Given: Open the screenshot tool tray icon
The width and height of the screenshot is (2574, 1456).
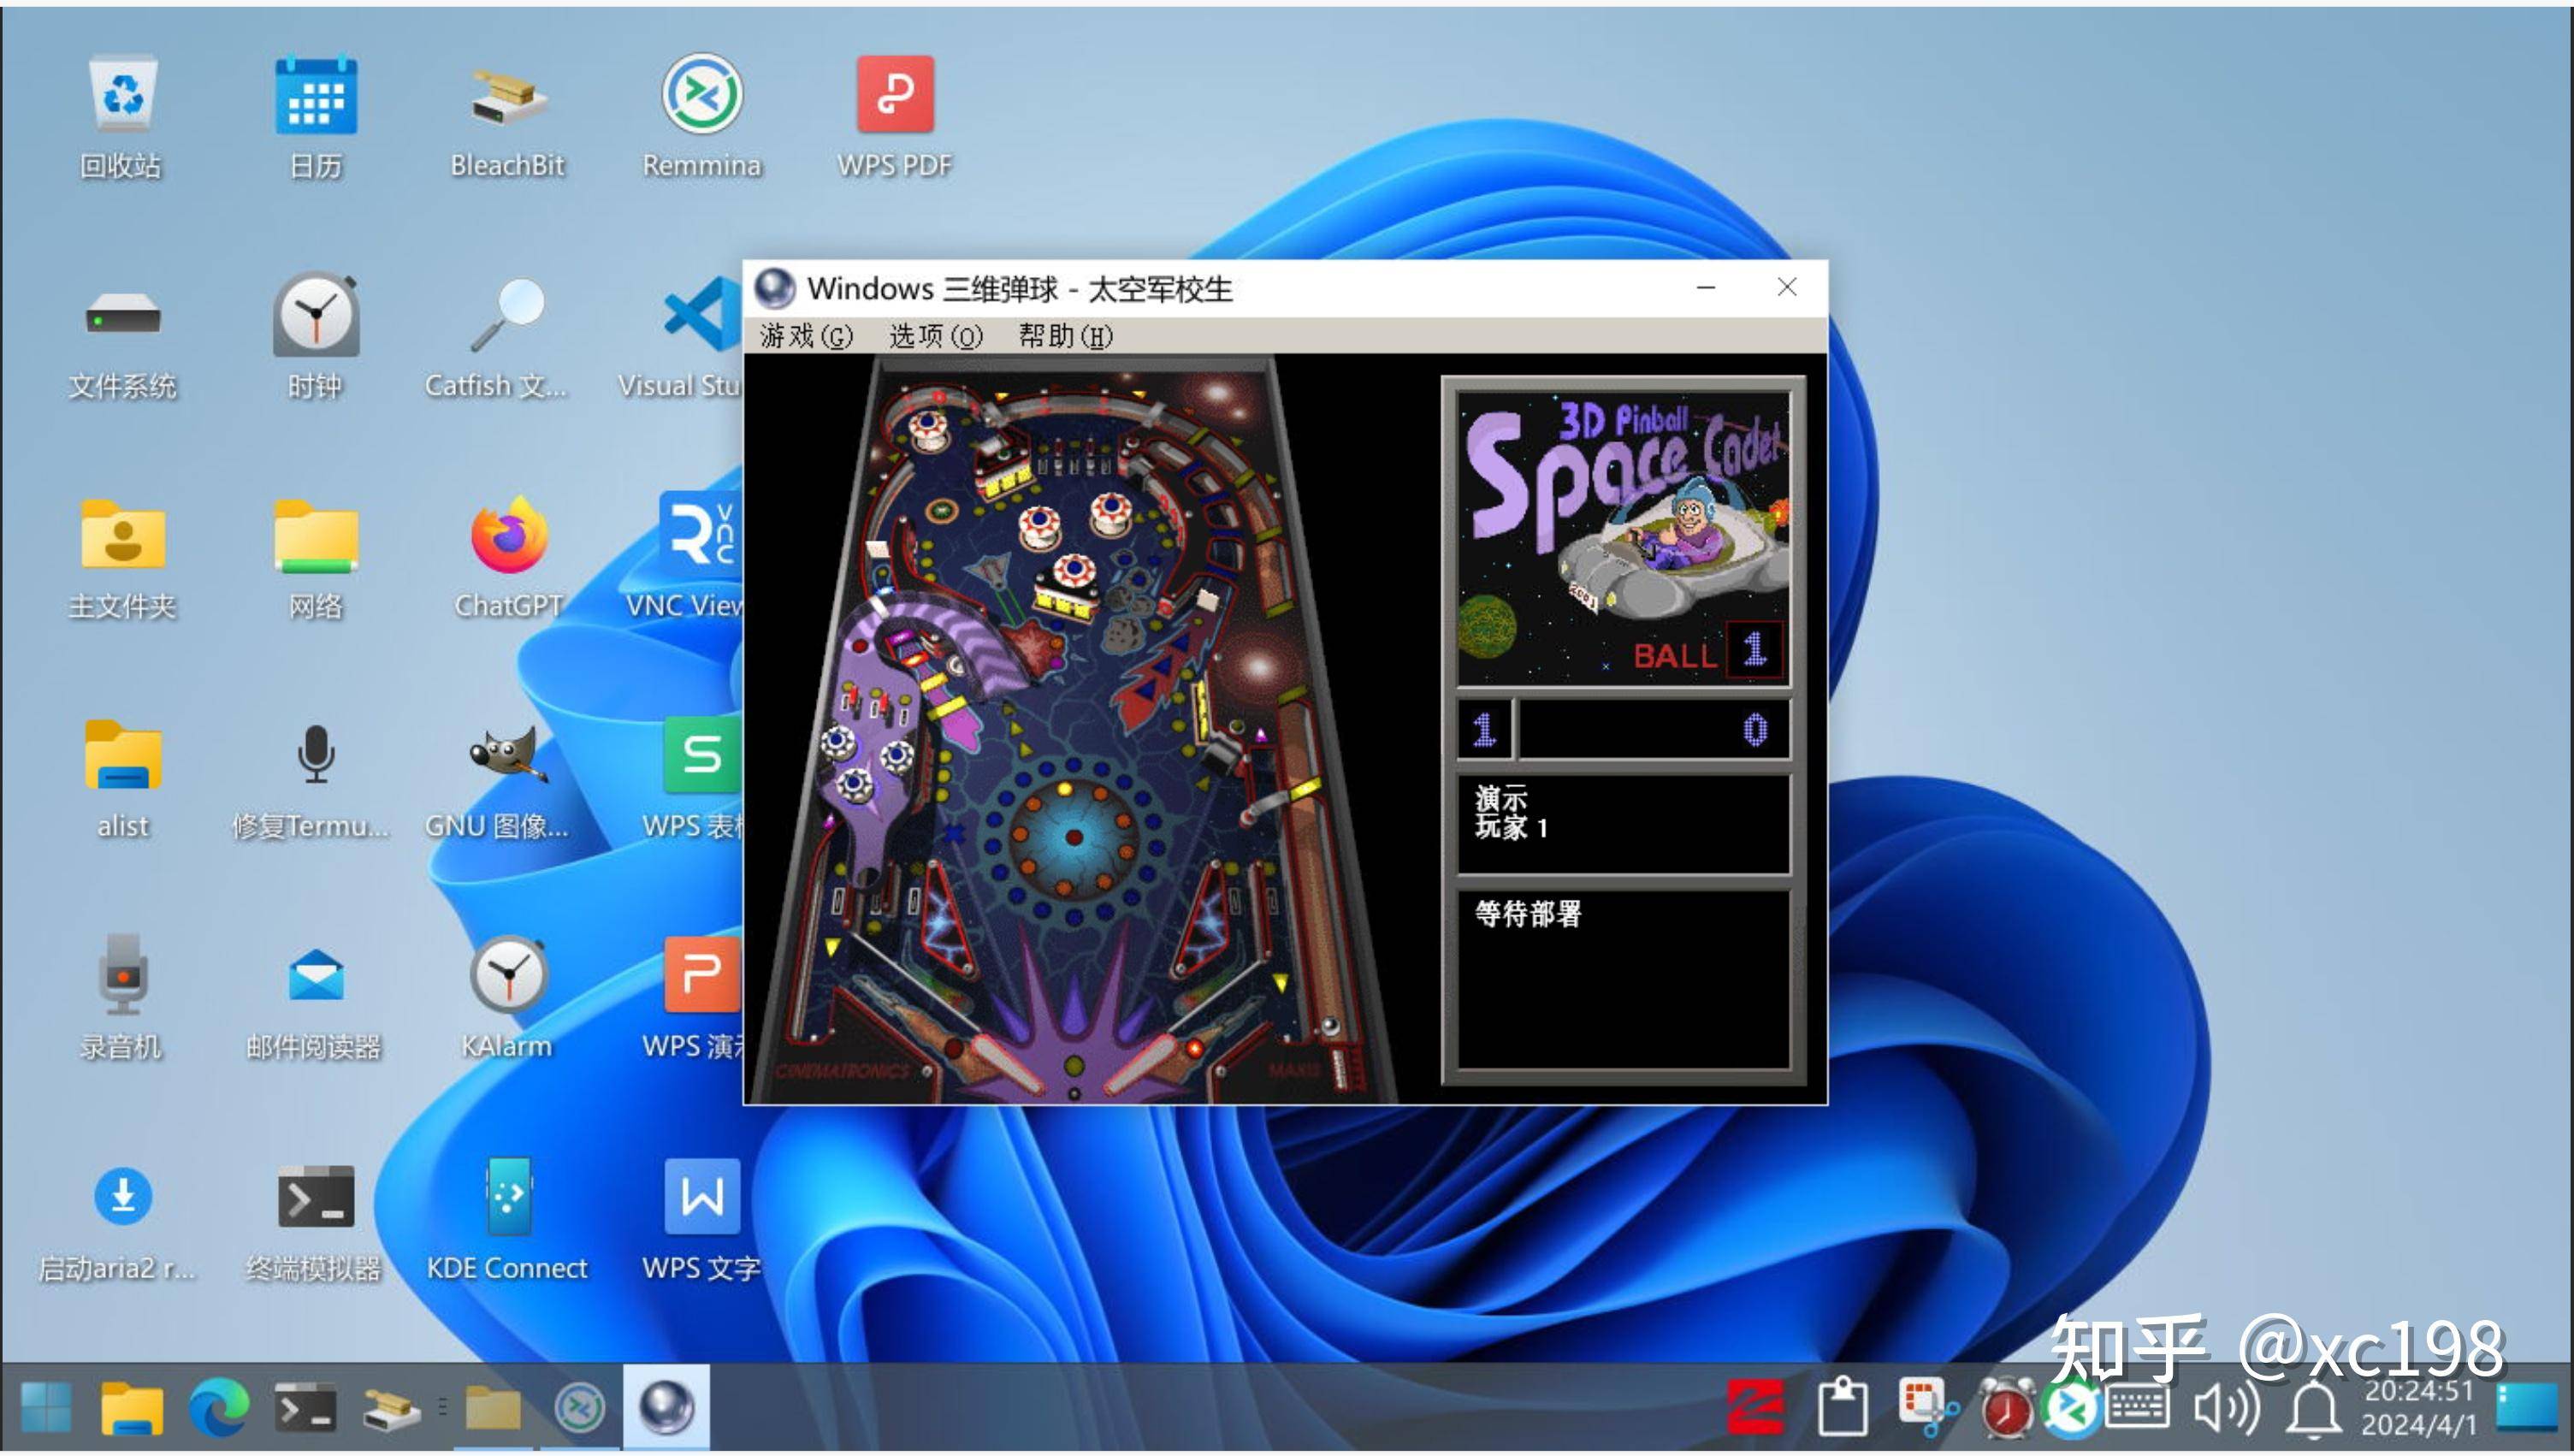Looking at the screenshot, I should click(x=1928, y=1408).
